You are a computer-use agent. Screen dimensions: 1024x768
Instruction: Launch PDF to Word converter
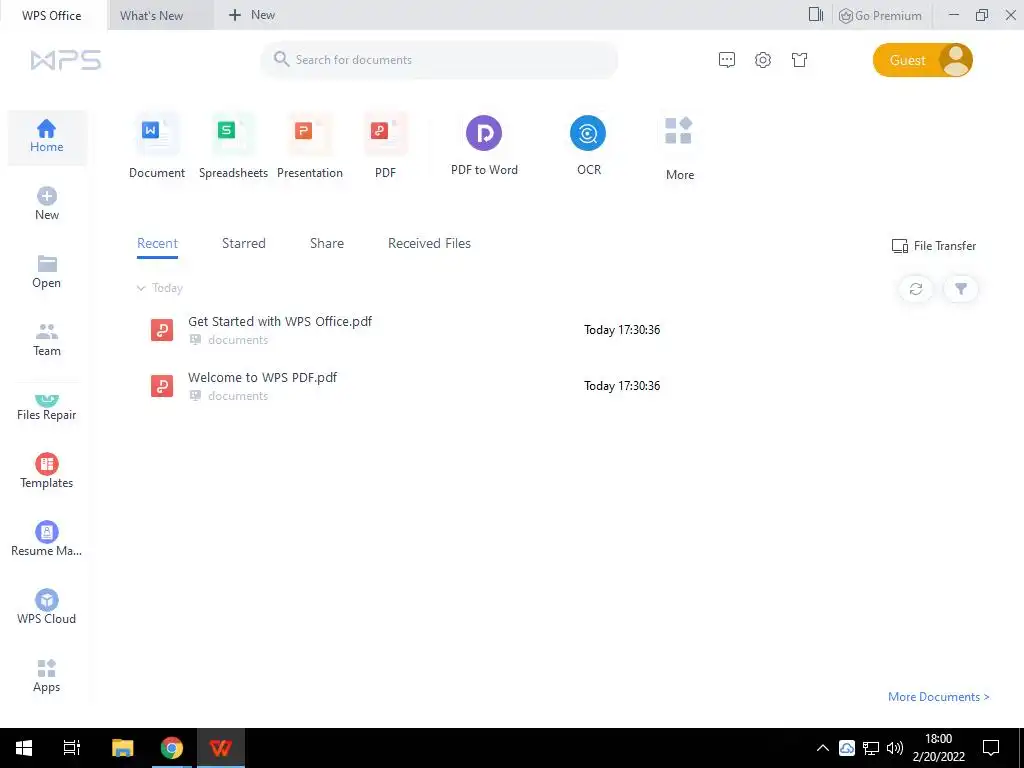coord(484,145)
